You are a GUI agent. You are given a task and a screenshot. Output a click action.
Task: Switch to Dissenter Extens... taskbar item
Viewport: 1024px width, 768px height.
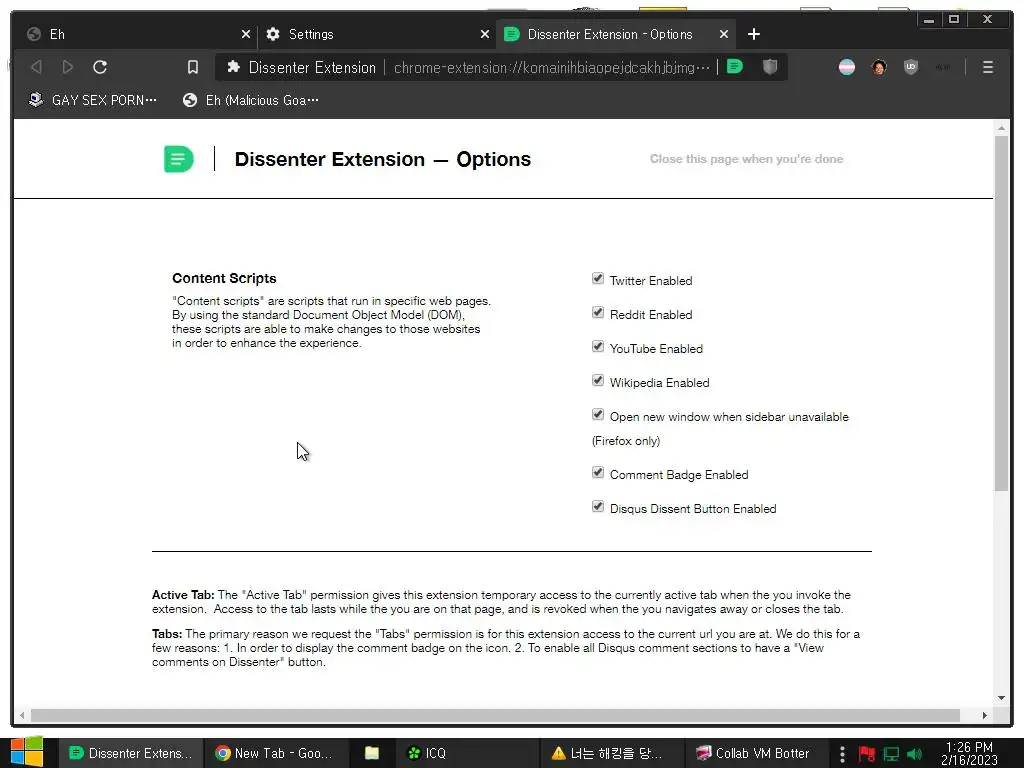pos(131,753)
